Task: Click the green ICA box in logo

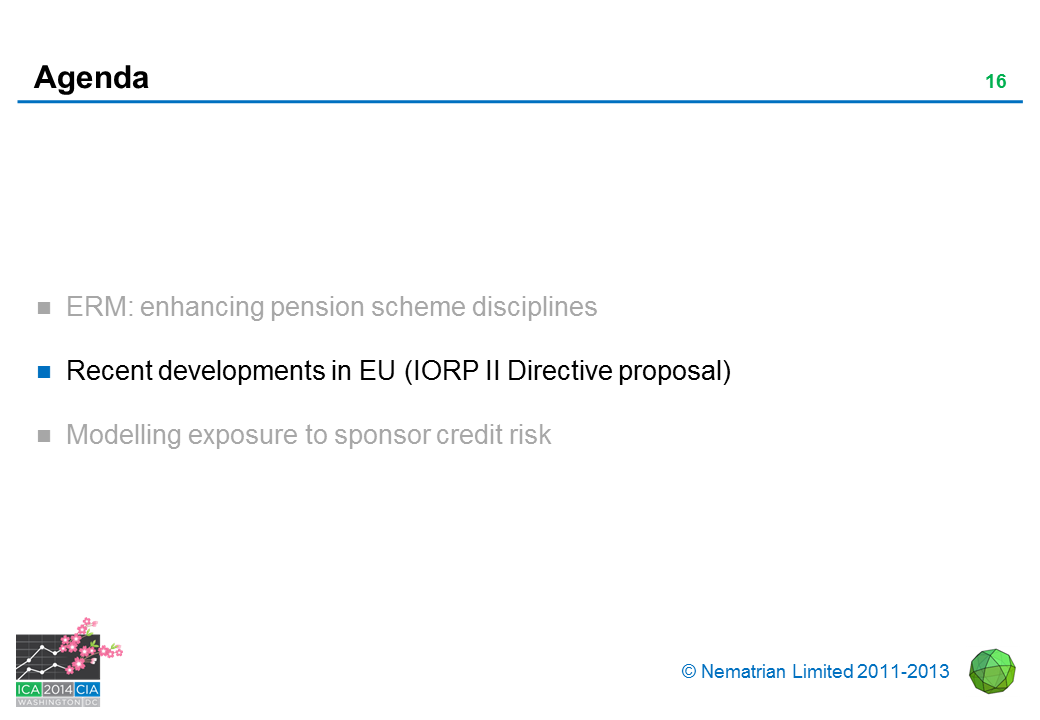Action: point(28,689)
